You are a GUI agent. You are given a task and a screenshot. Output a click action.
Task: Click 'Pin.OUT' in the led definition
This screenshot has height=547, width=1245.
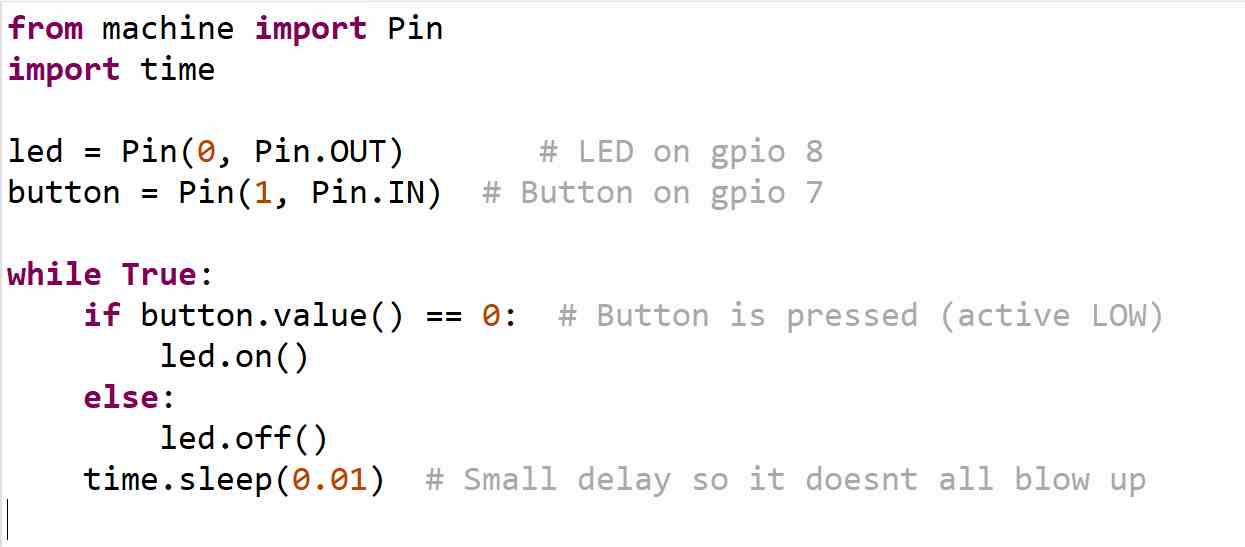(x=329, y=151)
